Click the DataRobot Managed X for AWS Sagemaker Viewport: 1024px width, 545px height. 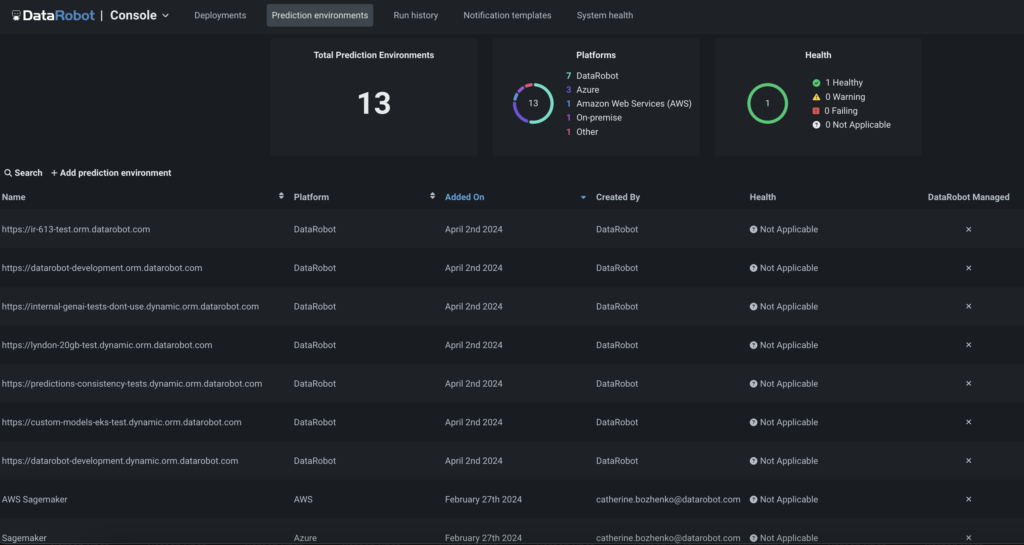(968, 499)
